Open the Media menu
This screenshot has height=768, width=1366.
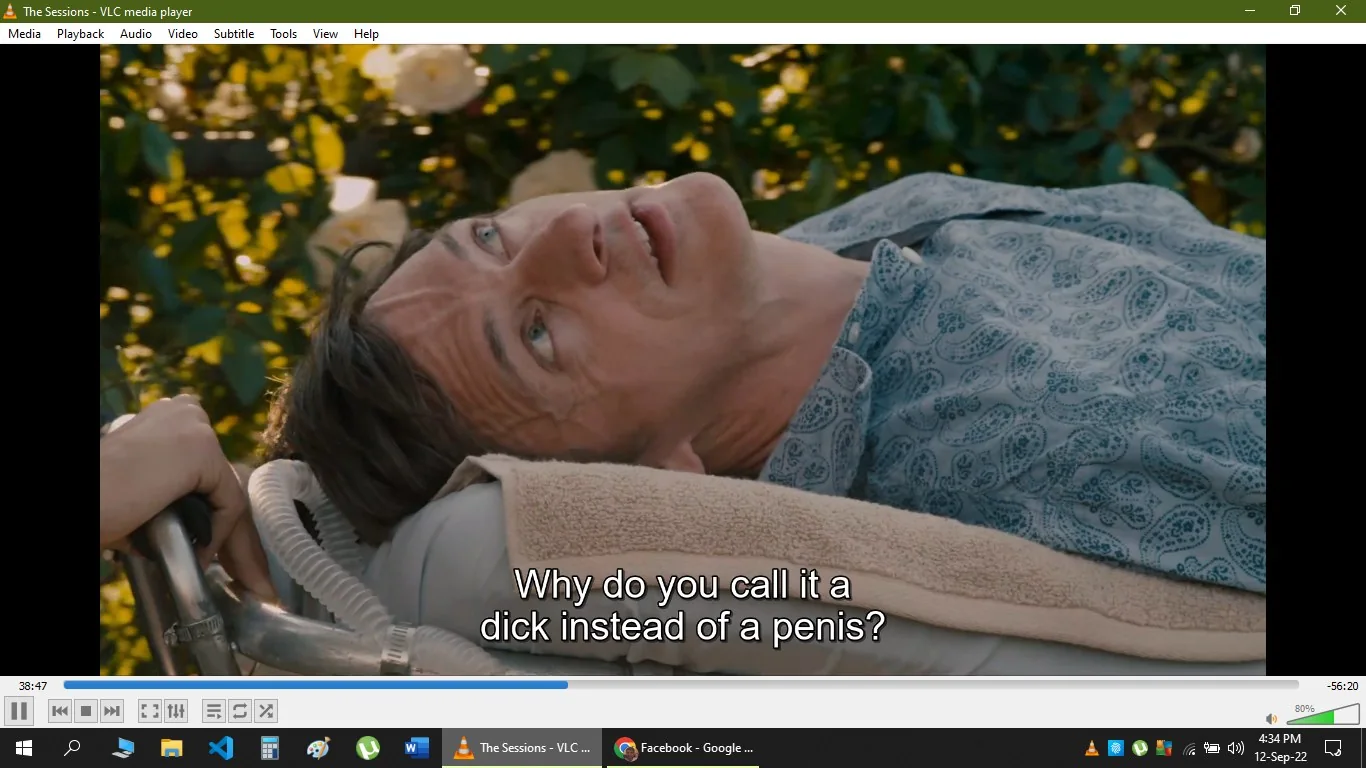(24, 34)
